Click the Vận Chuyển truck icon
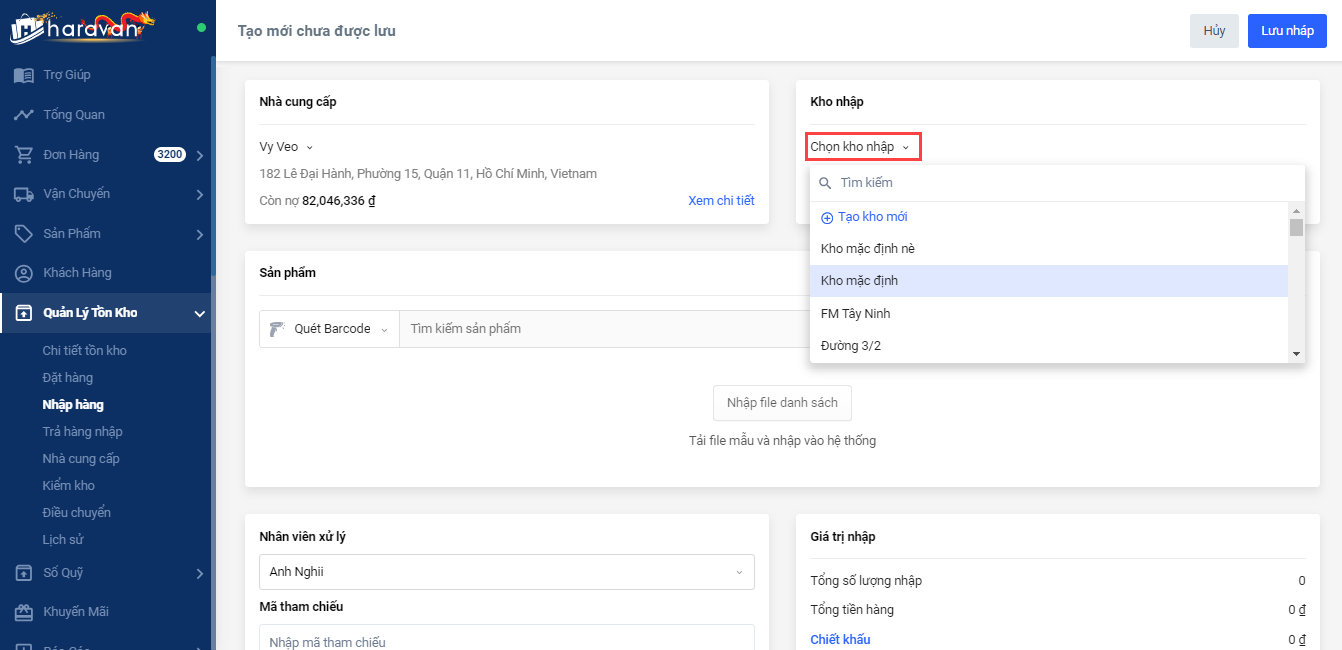This screenshot has width=1342, height=650. (x=24, y=194)
